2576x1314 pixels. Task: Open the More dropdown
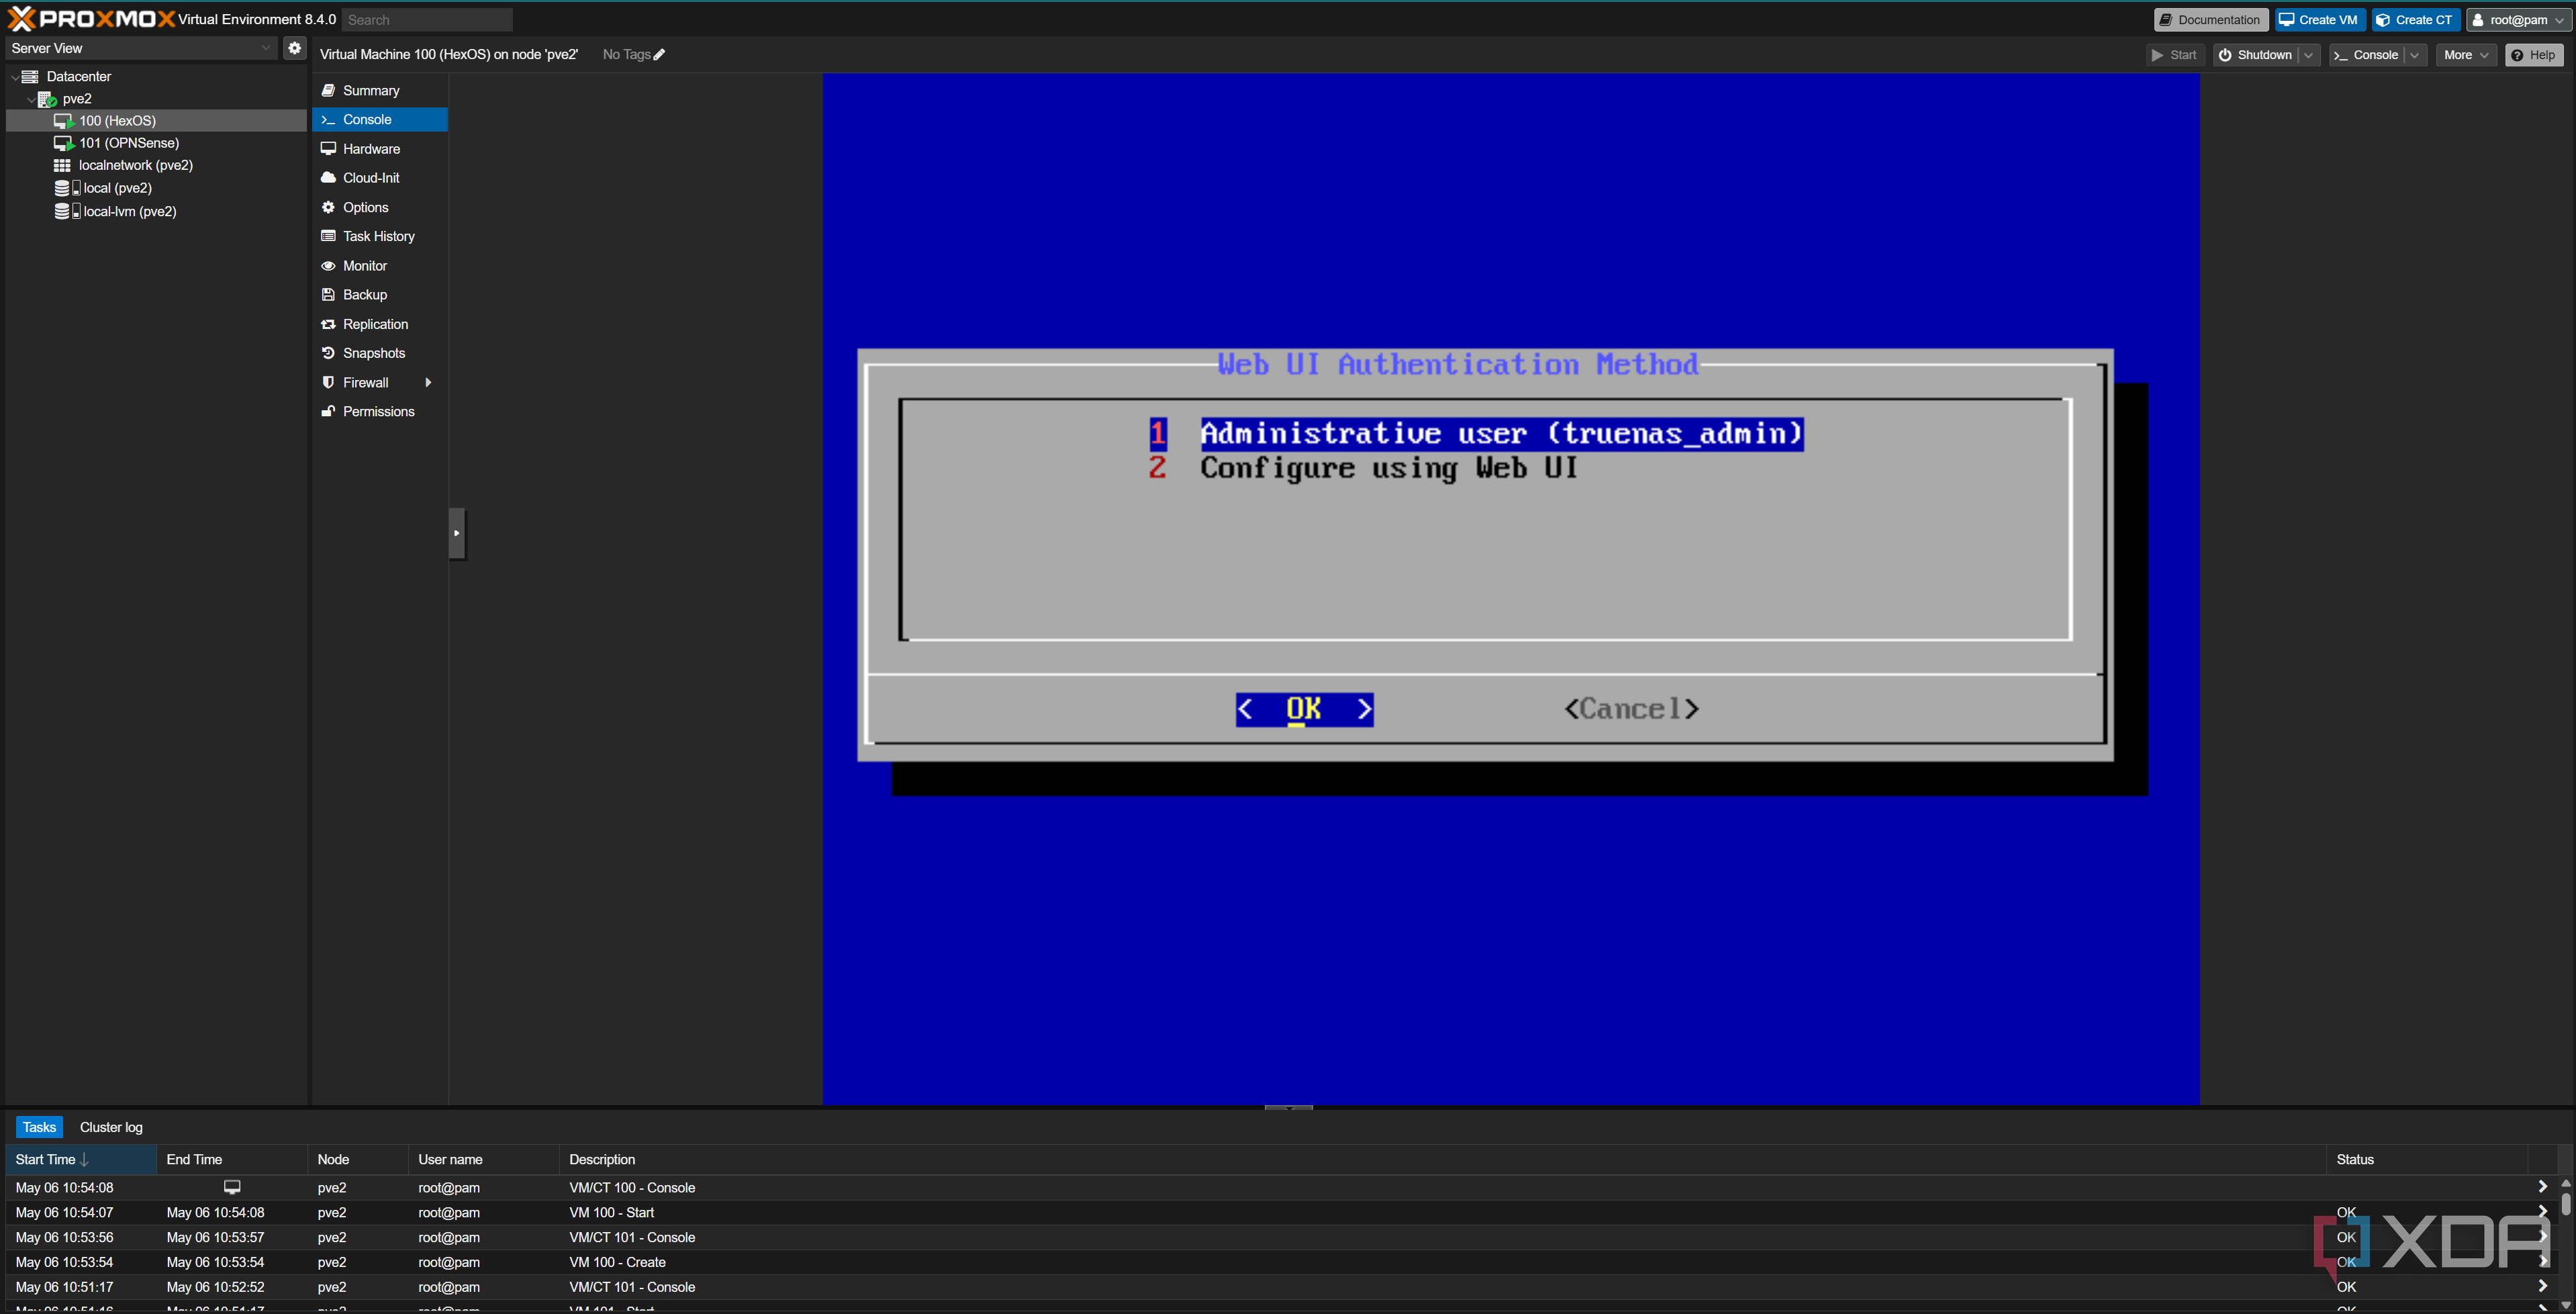2465,55
